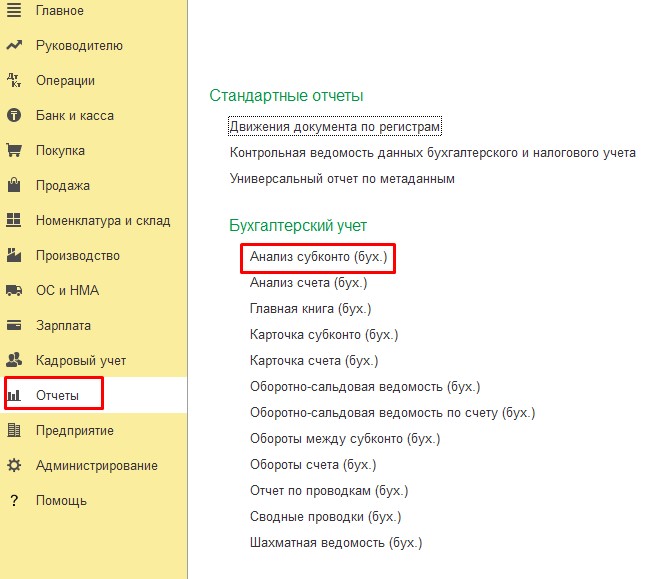Open the Кадровый учет section
The width and height of the screenshot is (668, 579).
pos(81,360)
